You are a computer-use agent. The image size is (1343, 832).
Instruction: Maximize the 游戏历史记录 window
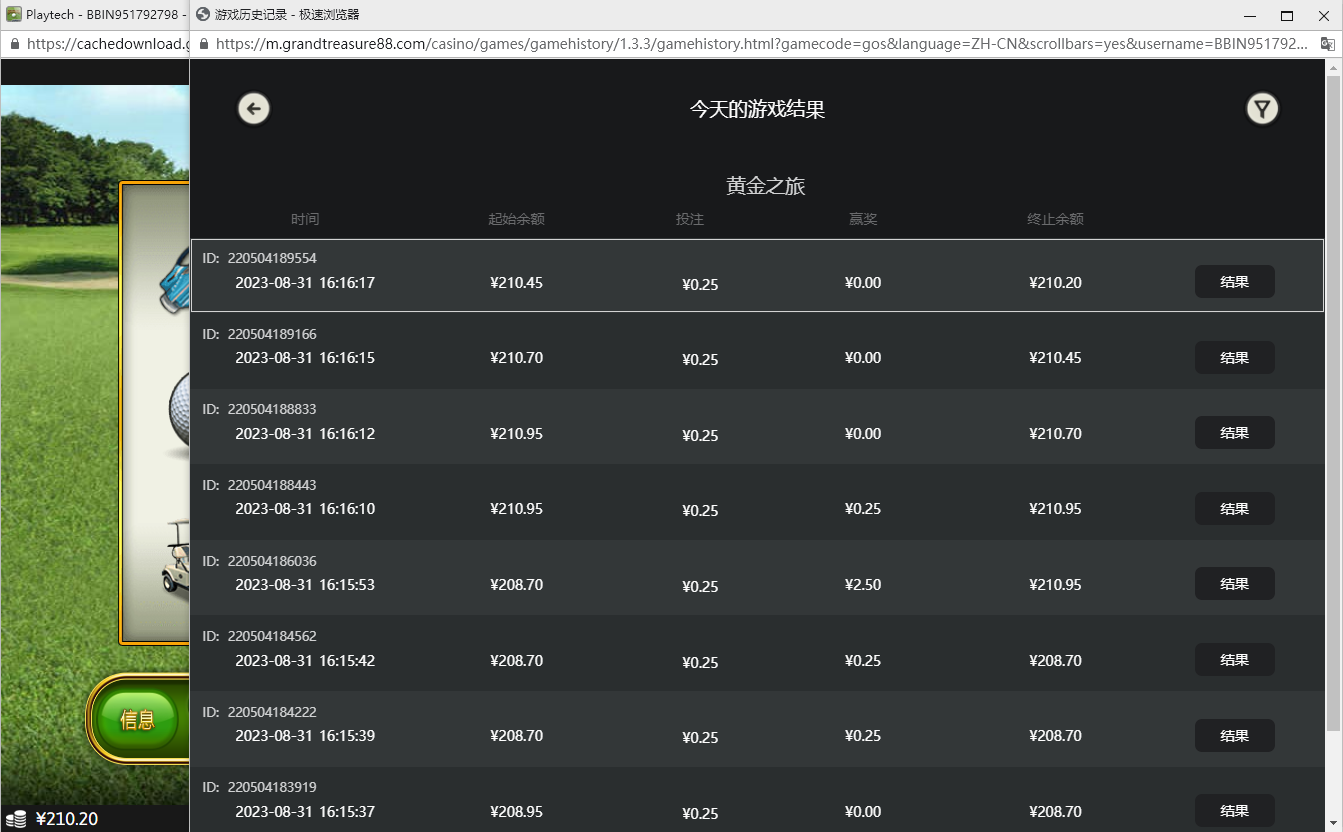tap(1287, 15)
